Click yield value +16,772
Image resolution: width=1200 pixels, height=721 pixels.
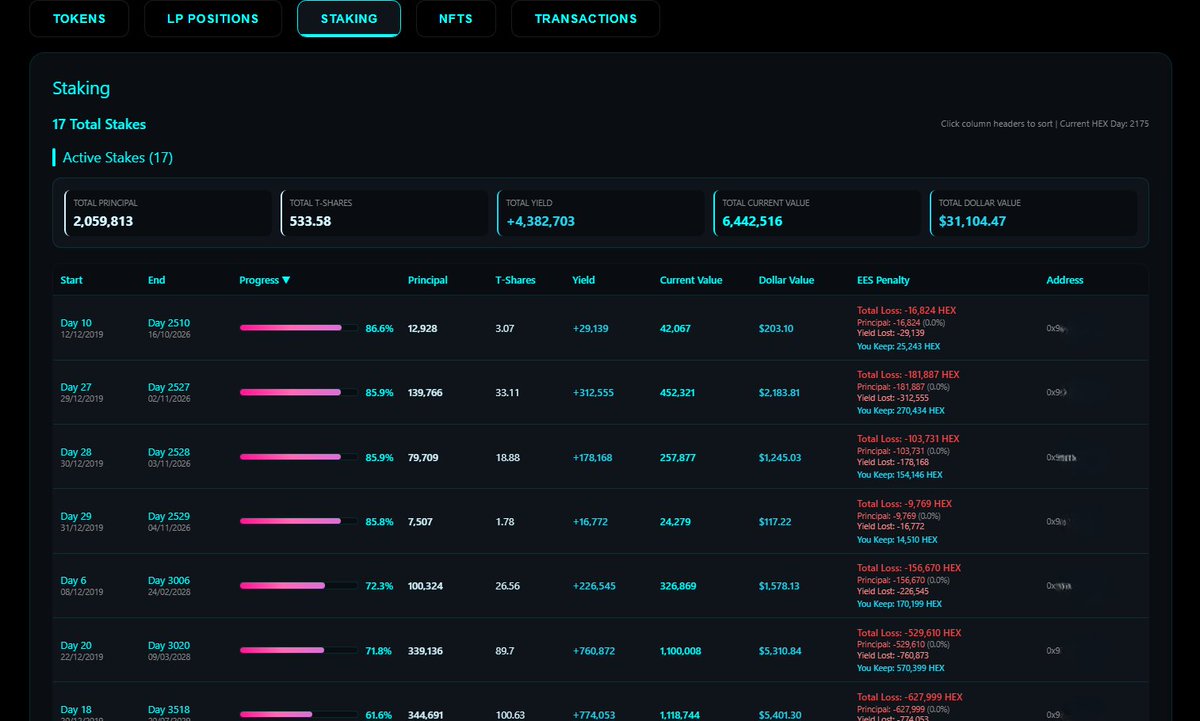(590, 522)
